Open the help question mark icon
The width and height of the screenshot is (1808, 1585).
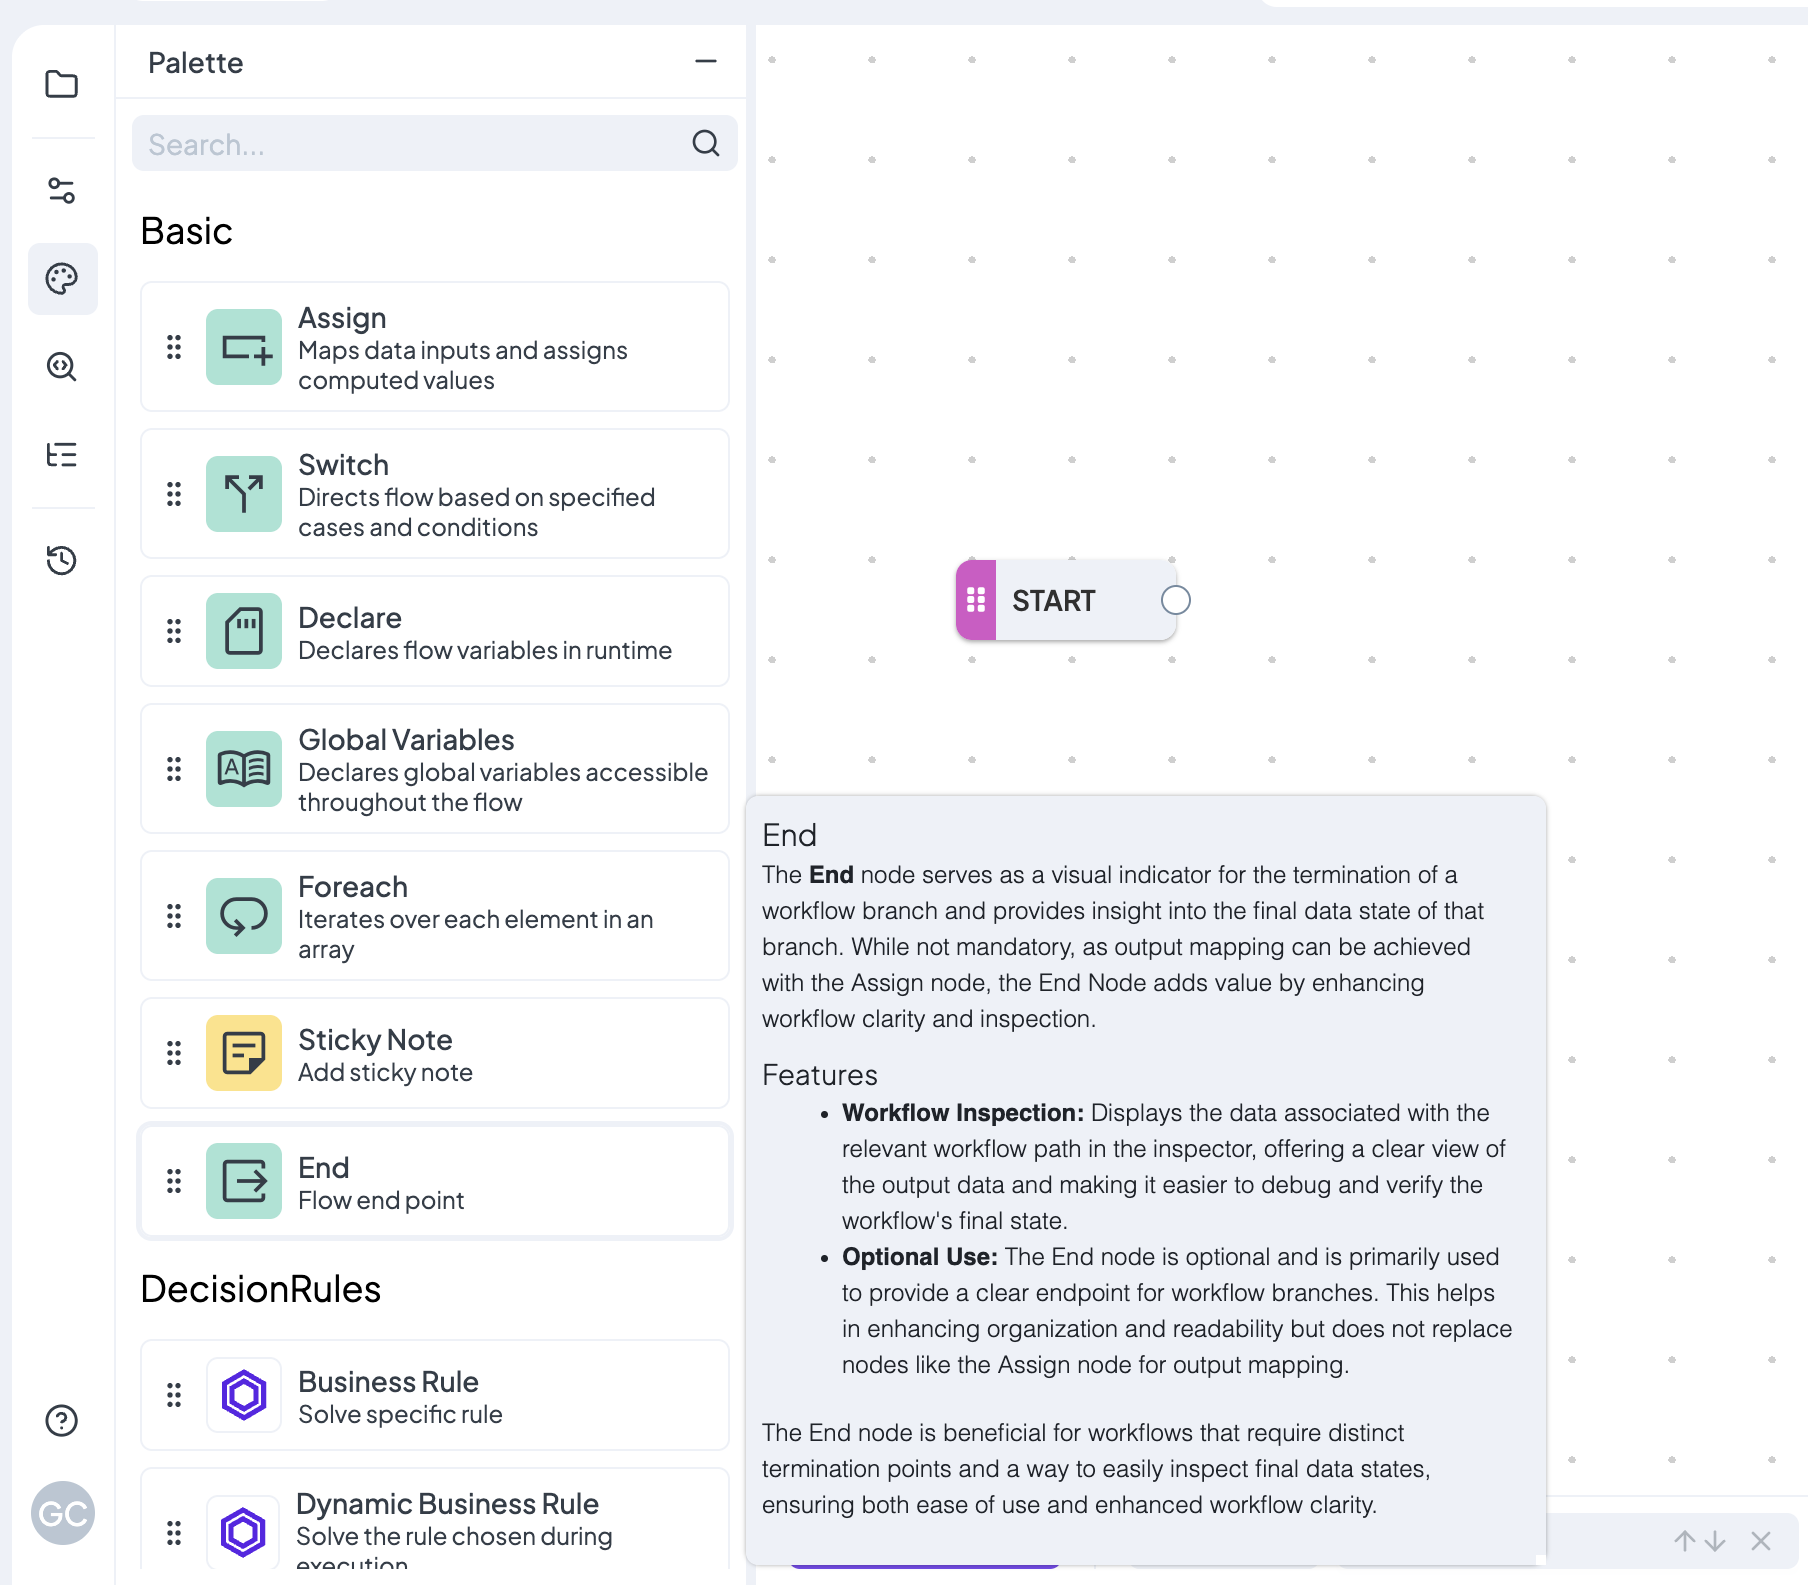[62, 1420]
